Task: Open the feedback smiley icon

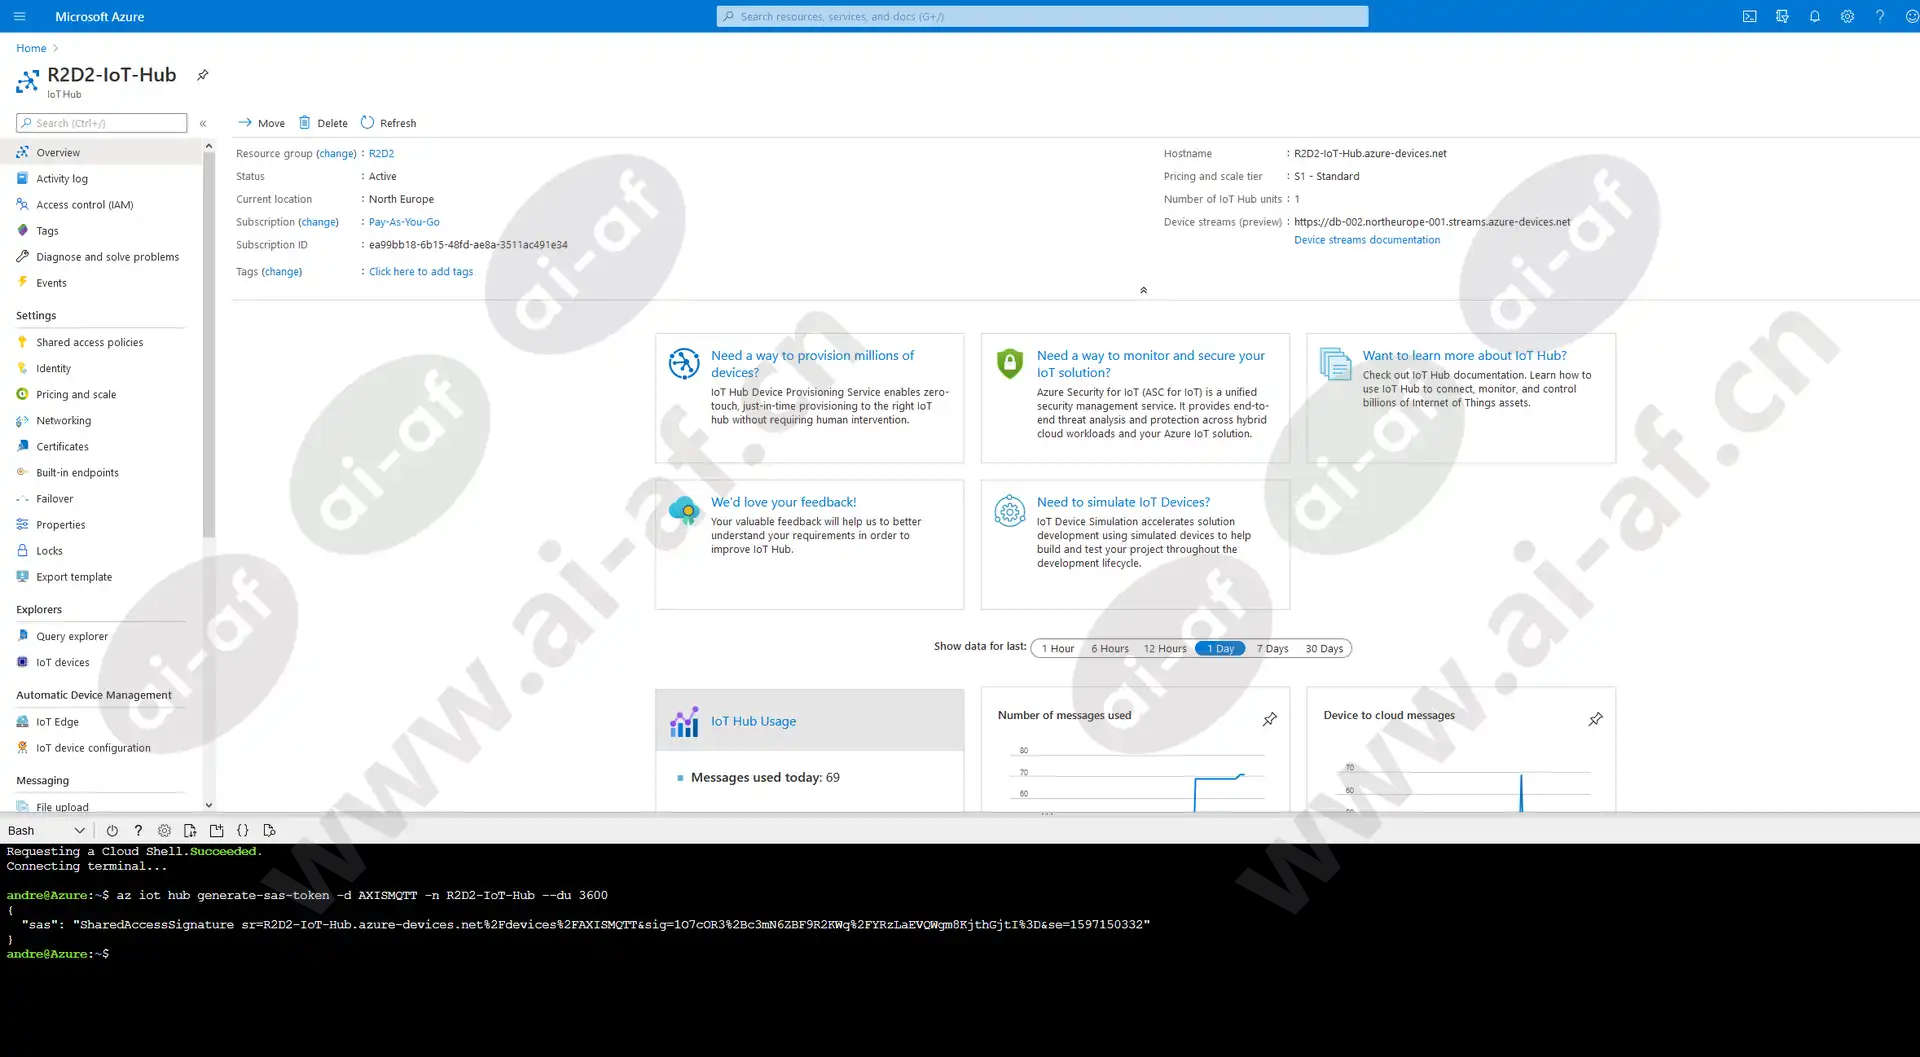Action: (x=1911, y=16)
